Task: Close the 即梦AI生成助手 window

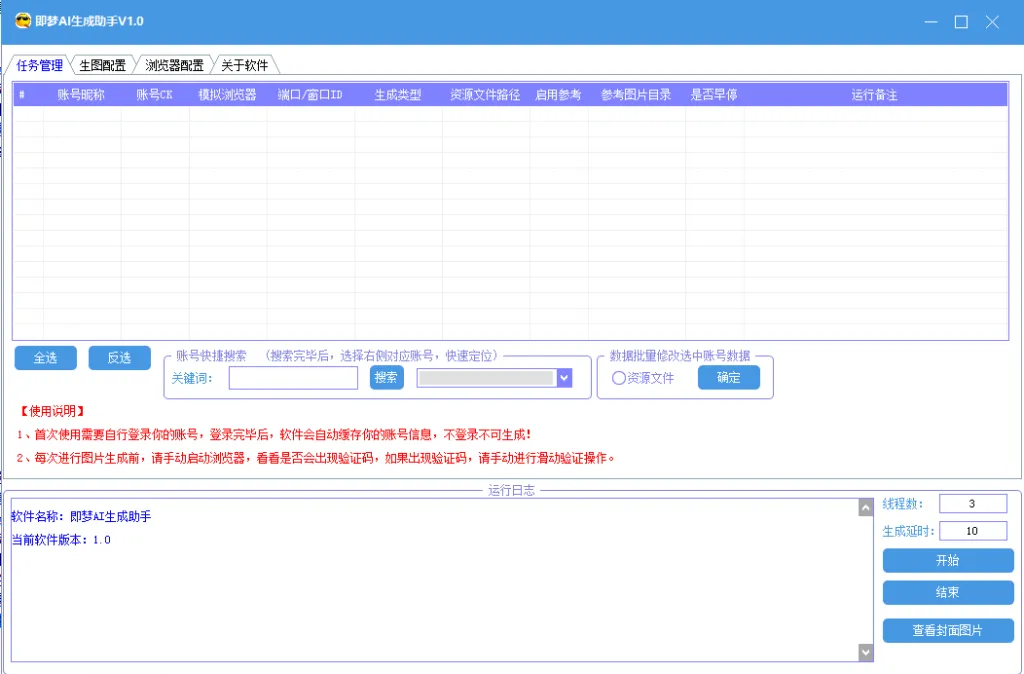Action: coord(992,22)
